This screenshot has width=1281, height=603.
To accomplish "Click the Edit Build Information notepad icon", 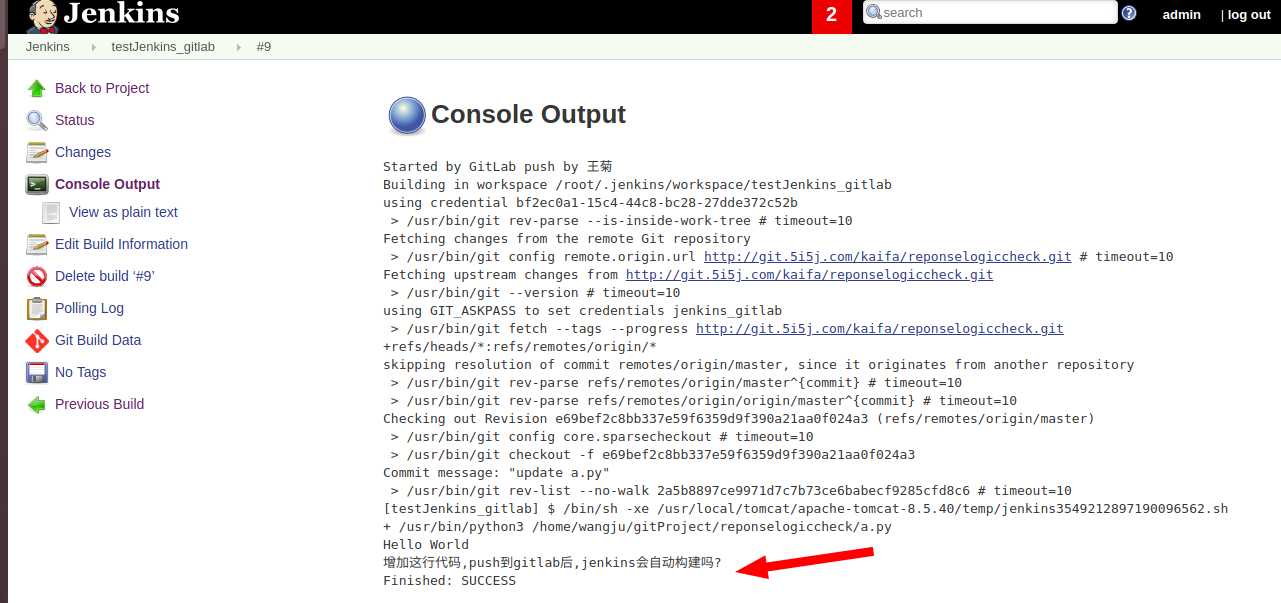I will click(37, 244).
